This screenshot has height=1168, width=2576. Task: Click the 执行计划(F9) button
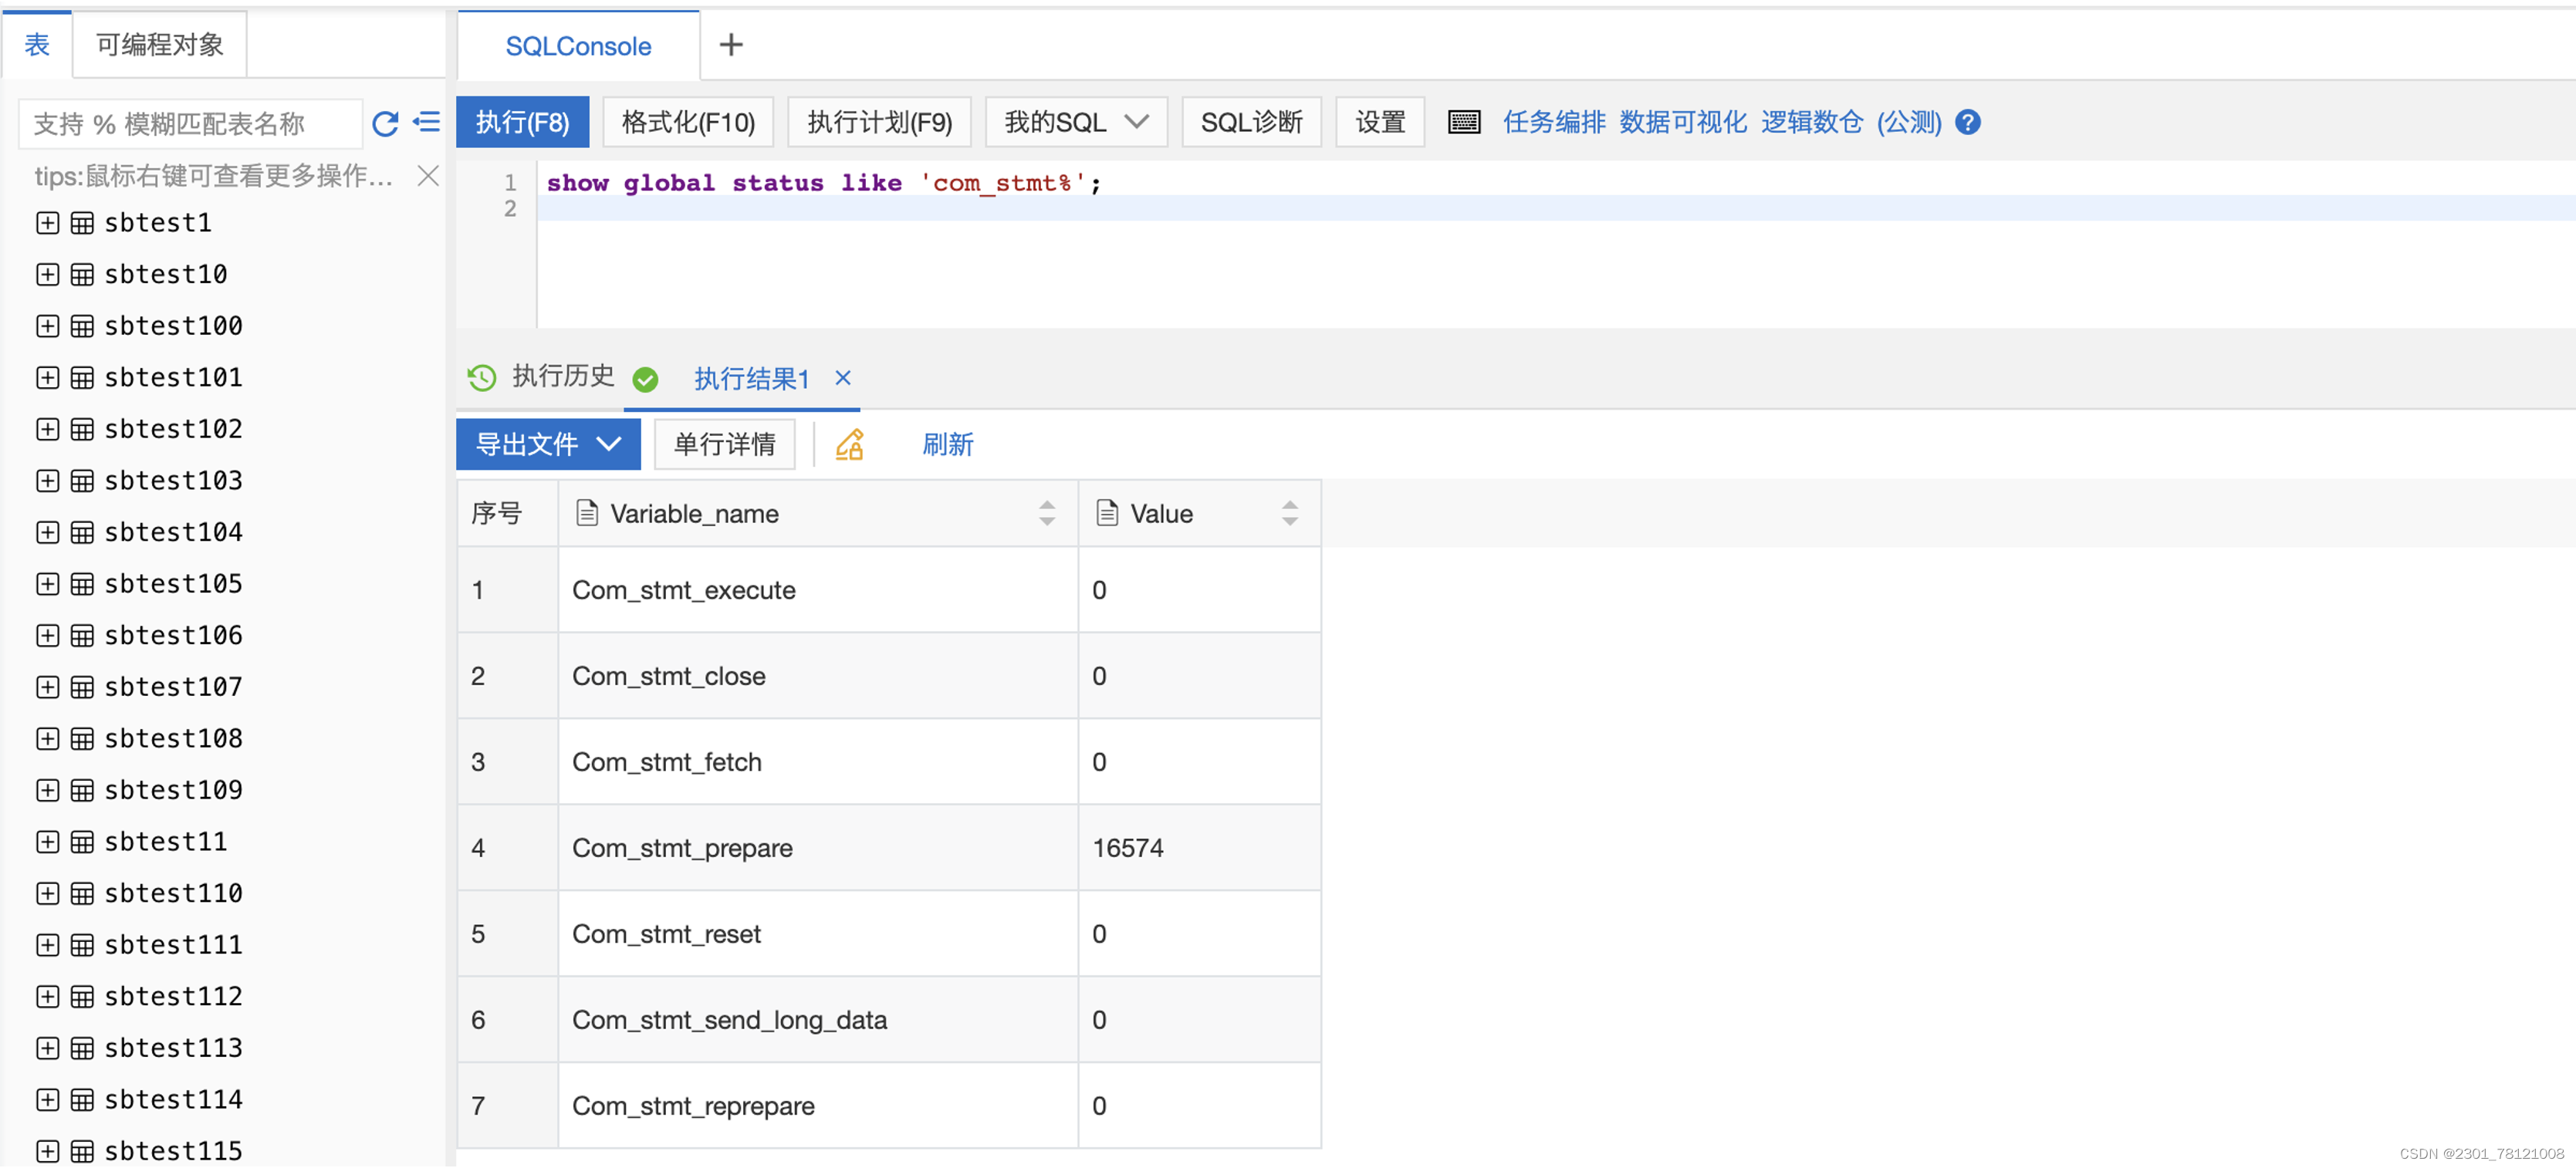pyautogui.click(x=879, y=122)
